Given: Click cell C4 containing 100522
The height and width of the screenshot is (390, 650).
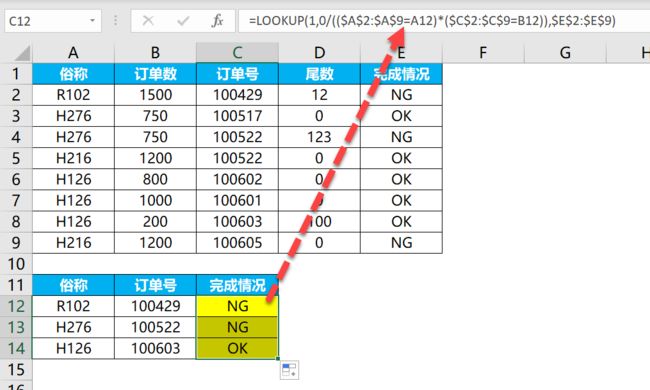Looking at the screenshot, I should click(x=237, y=137).
